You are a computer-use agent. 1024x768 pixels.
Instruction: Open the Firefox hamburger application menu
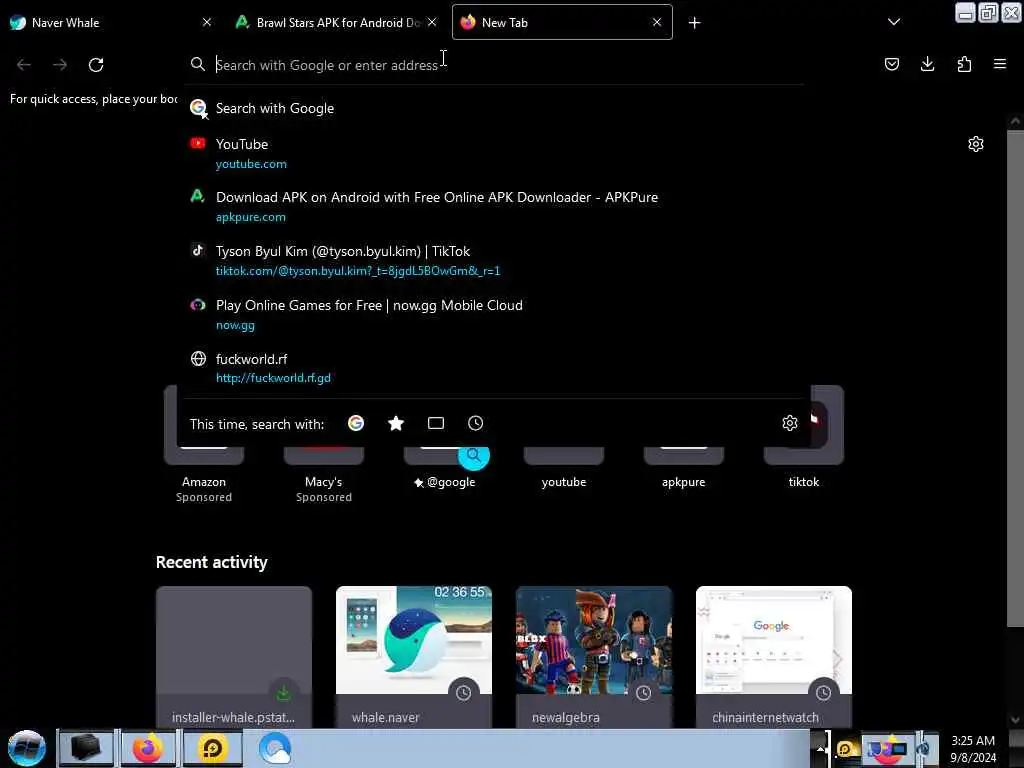click(1000, 64)
